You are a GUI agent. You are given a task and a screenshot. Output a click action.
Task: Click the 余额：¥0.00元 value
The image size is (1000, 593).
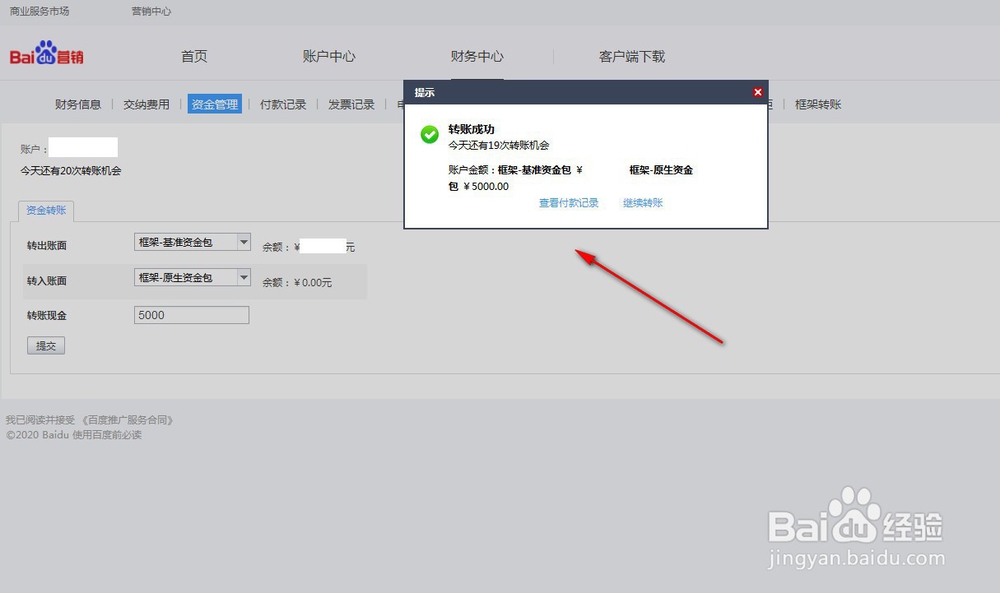click(x=297, y=282)
